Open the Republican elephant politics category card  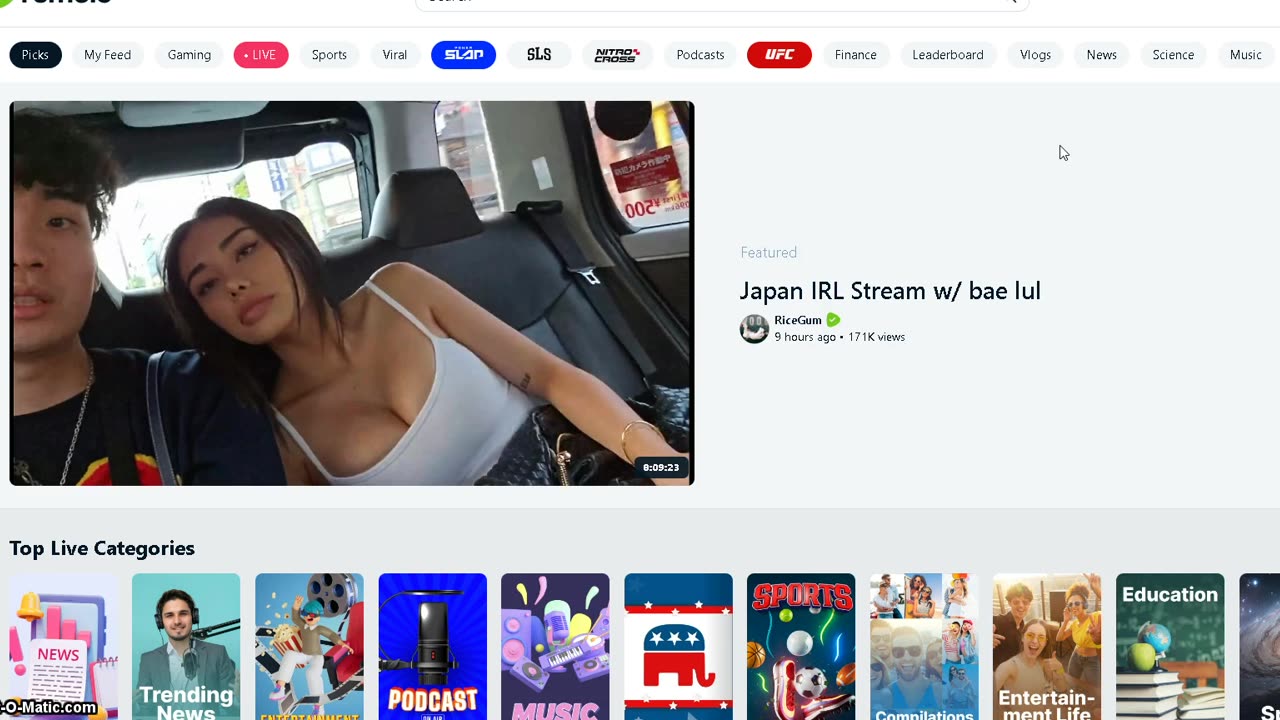[x=678, y=646]
